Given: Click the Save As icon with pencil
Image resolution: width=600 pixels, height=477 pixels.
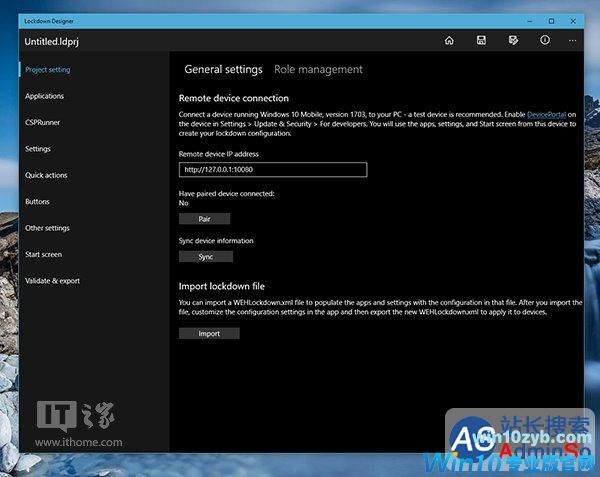Looking at the screenshot, I should 513,41.
